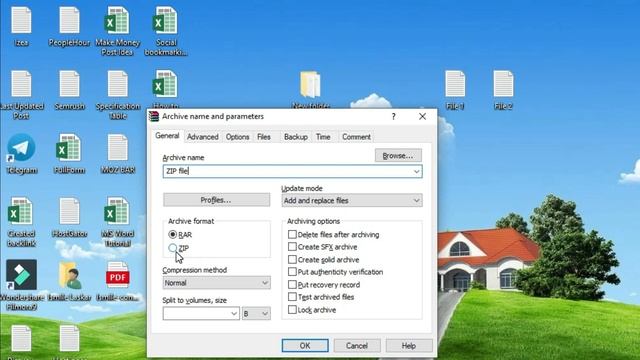Select the New folder icon
Screen dimensions: 640x360
point(310,85)
